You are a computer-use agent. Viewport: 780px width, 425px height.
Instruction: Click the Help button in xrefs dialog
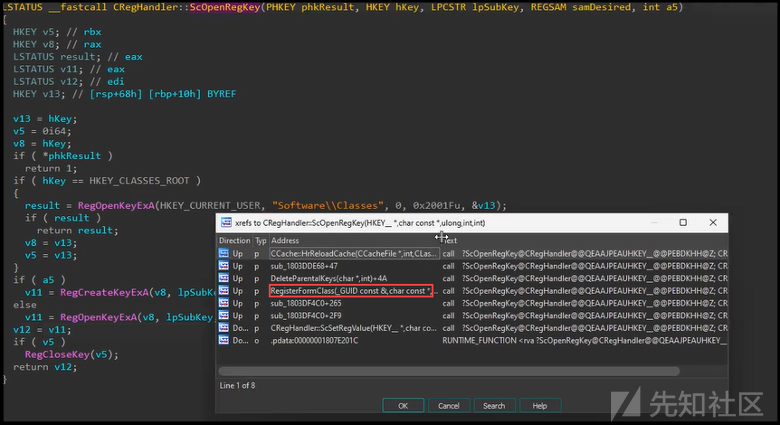point(540,406)
